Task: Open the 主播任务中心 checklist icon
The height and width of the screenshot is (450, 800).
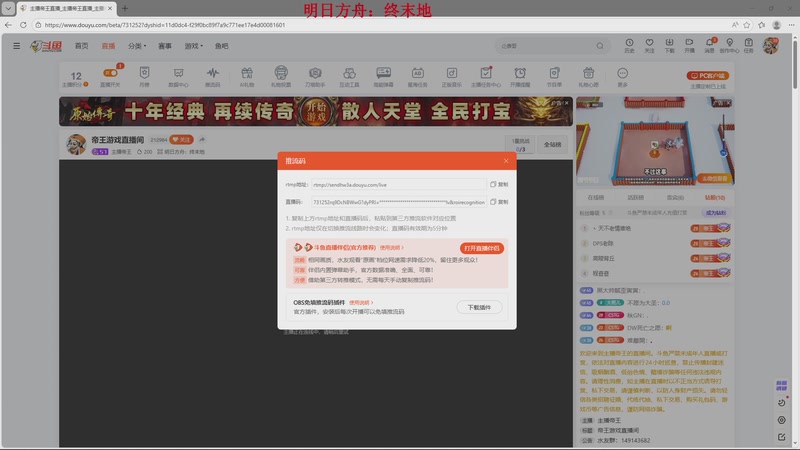Action: (486, 76)
